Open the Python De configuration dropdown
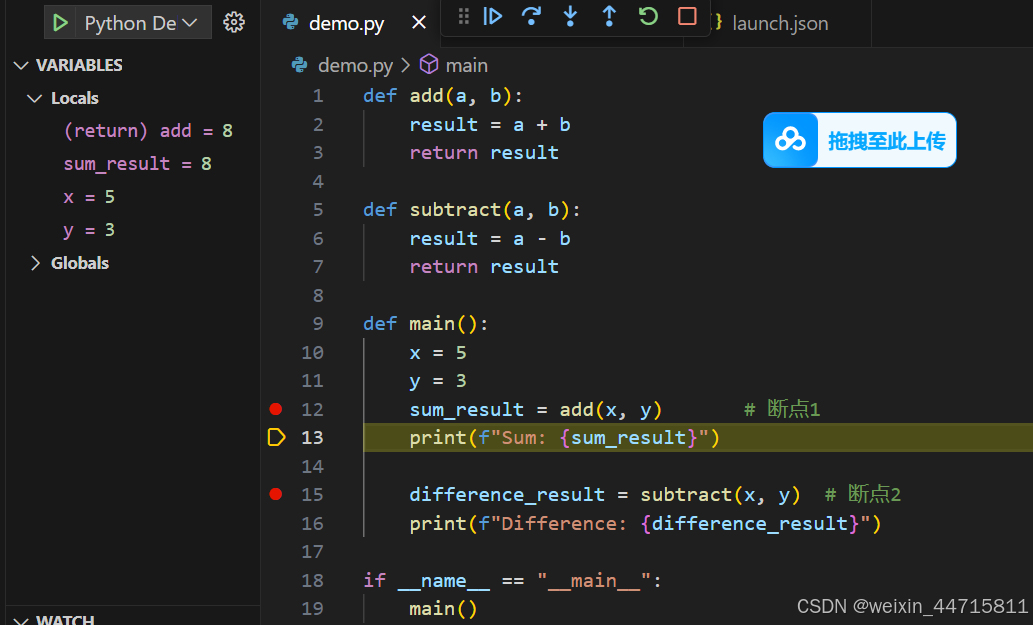This screenshot has width=1033, height=625. pos(127,21)
